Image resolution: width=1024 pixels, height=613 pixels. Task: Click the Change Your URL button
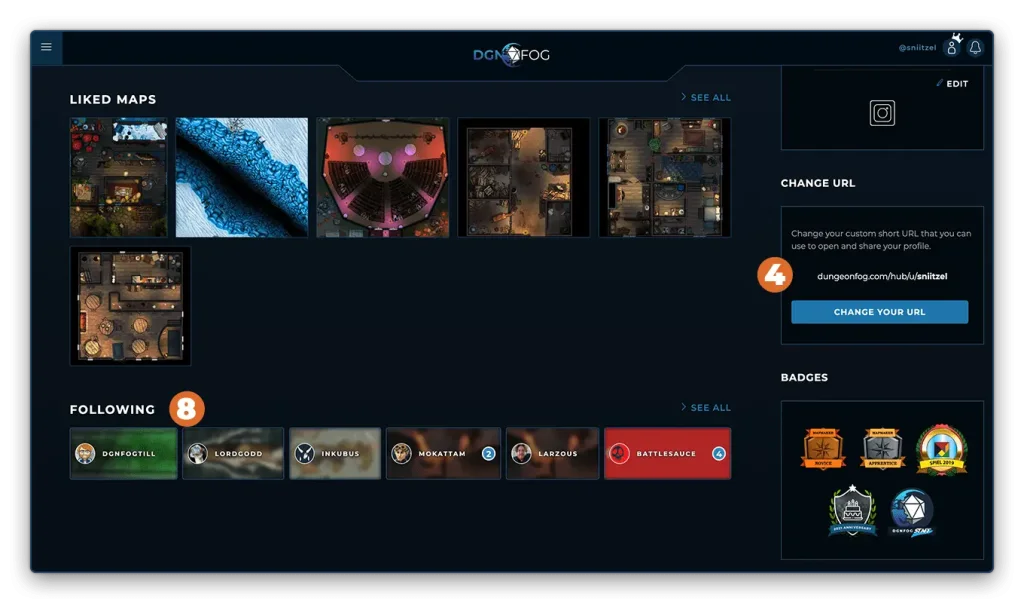(x=879, y=312)
